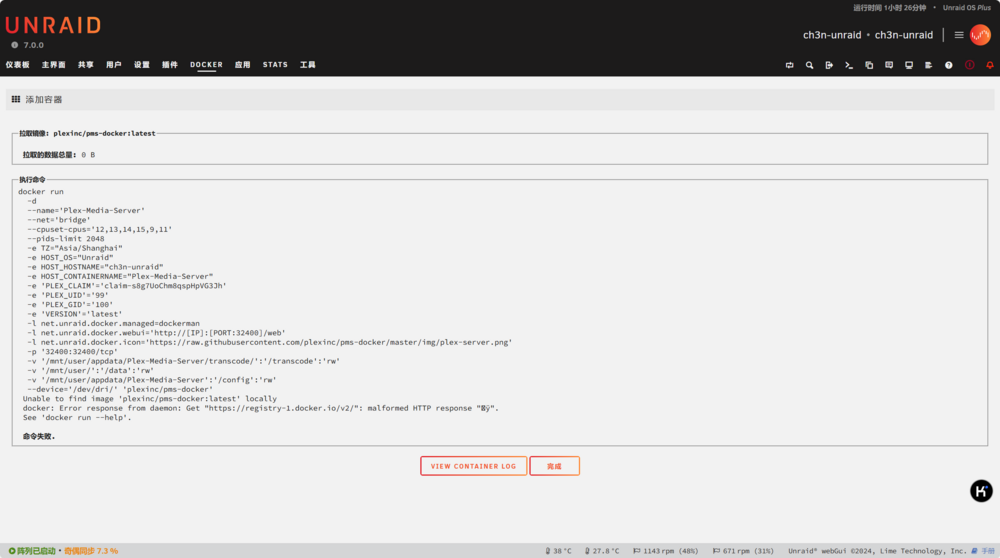Click the switch-language arrows icon in toolbar

pos(790,65)
